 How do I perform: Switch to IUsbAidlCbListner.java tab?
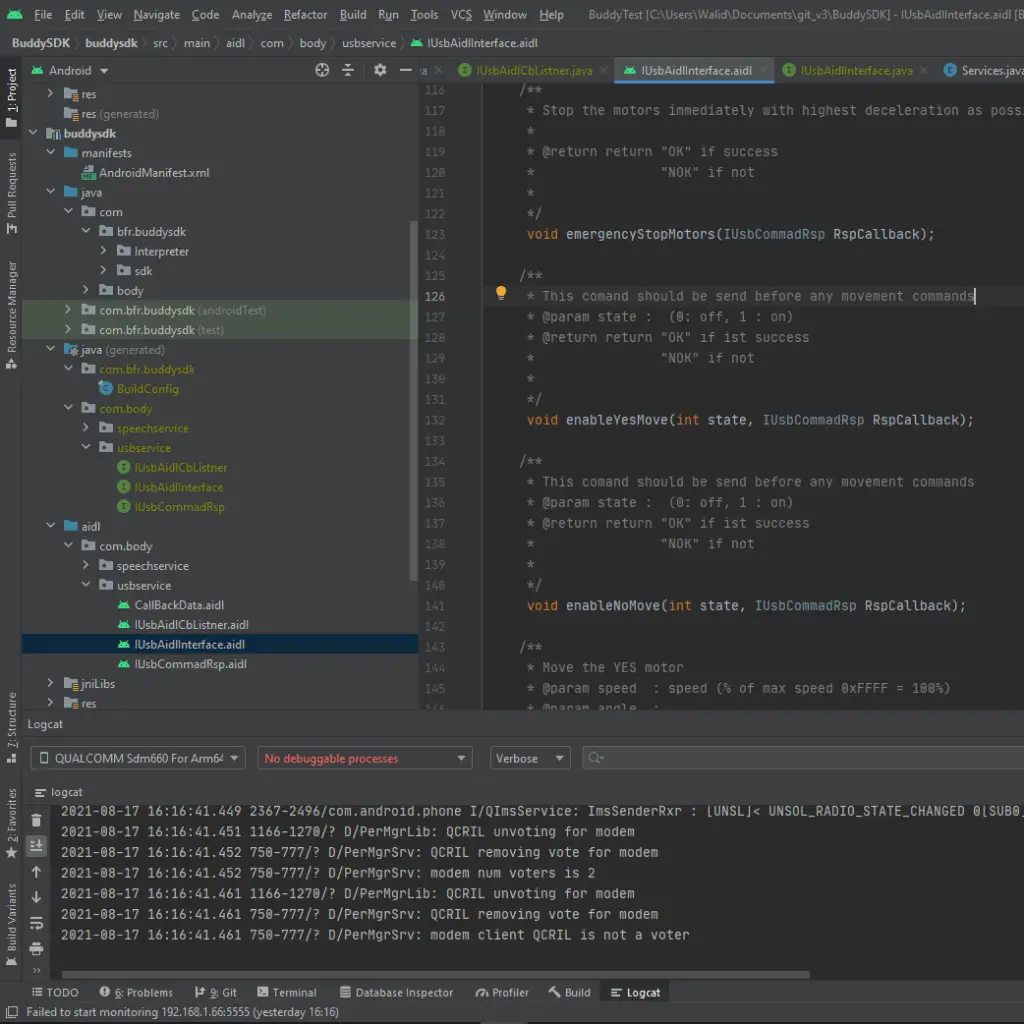526,71
